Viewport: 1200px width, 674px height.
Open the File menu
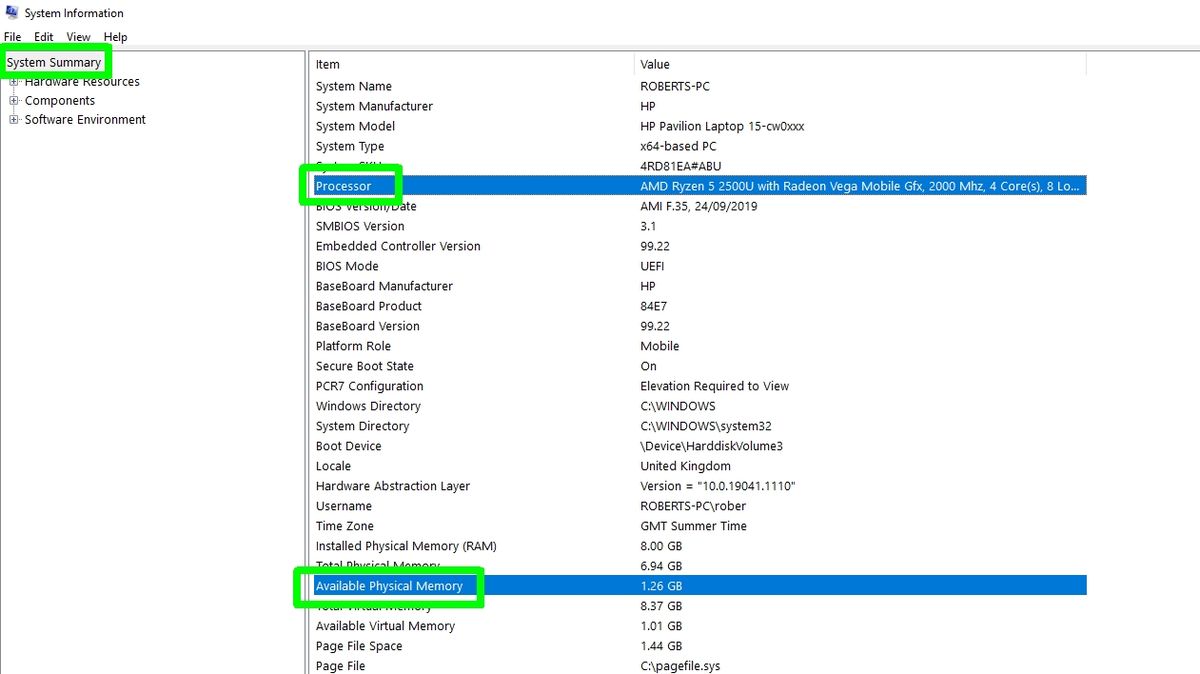point(12,36)
